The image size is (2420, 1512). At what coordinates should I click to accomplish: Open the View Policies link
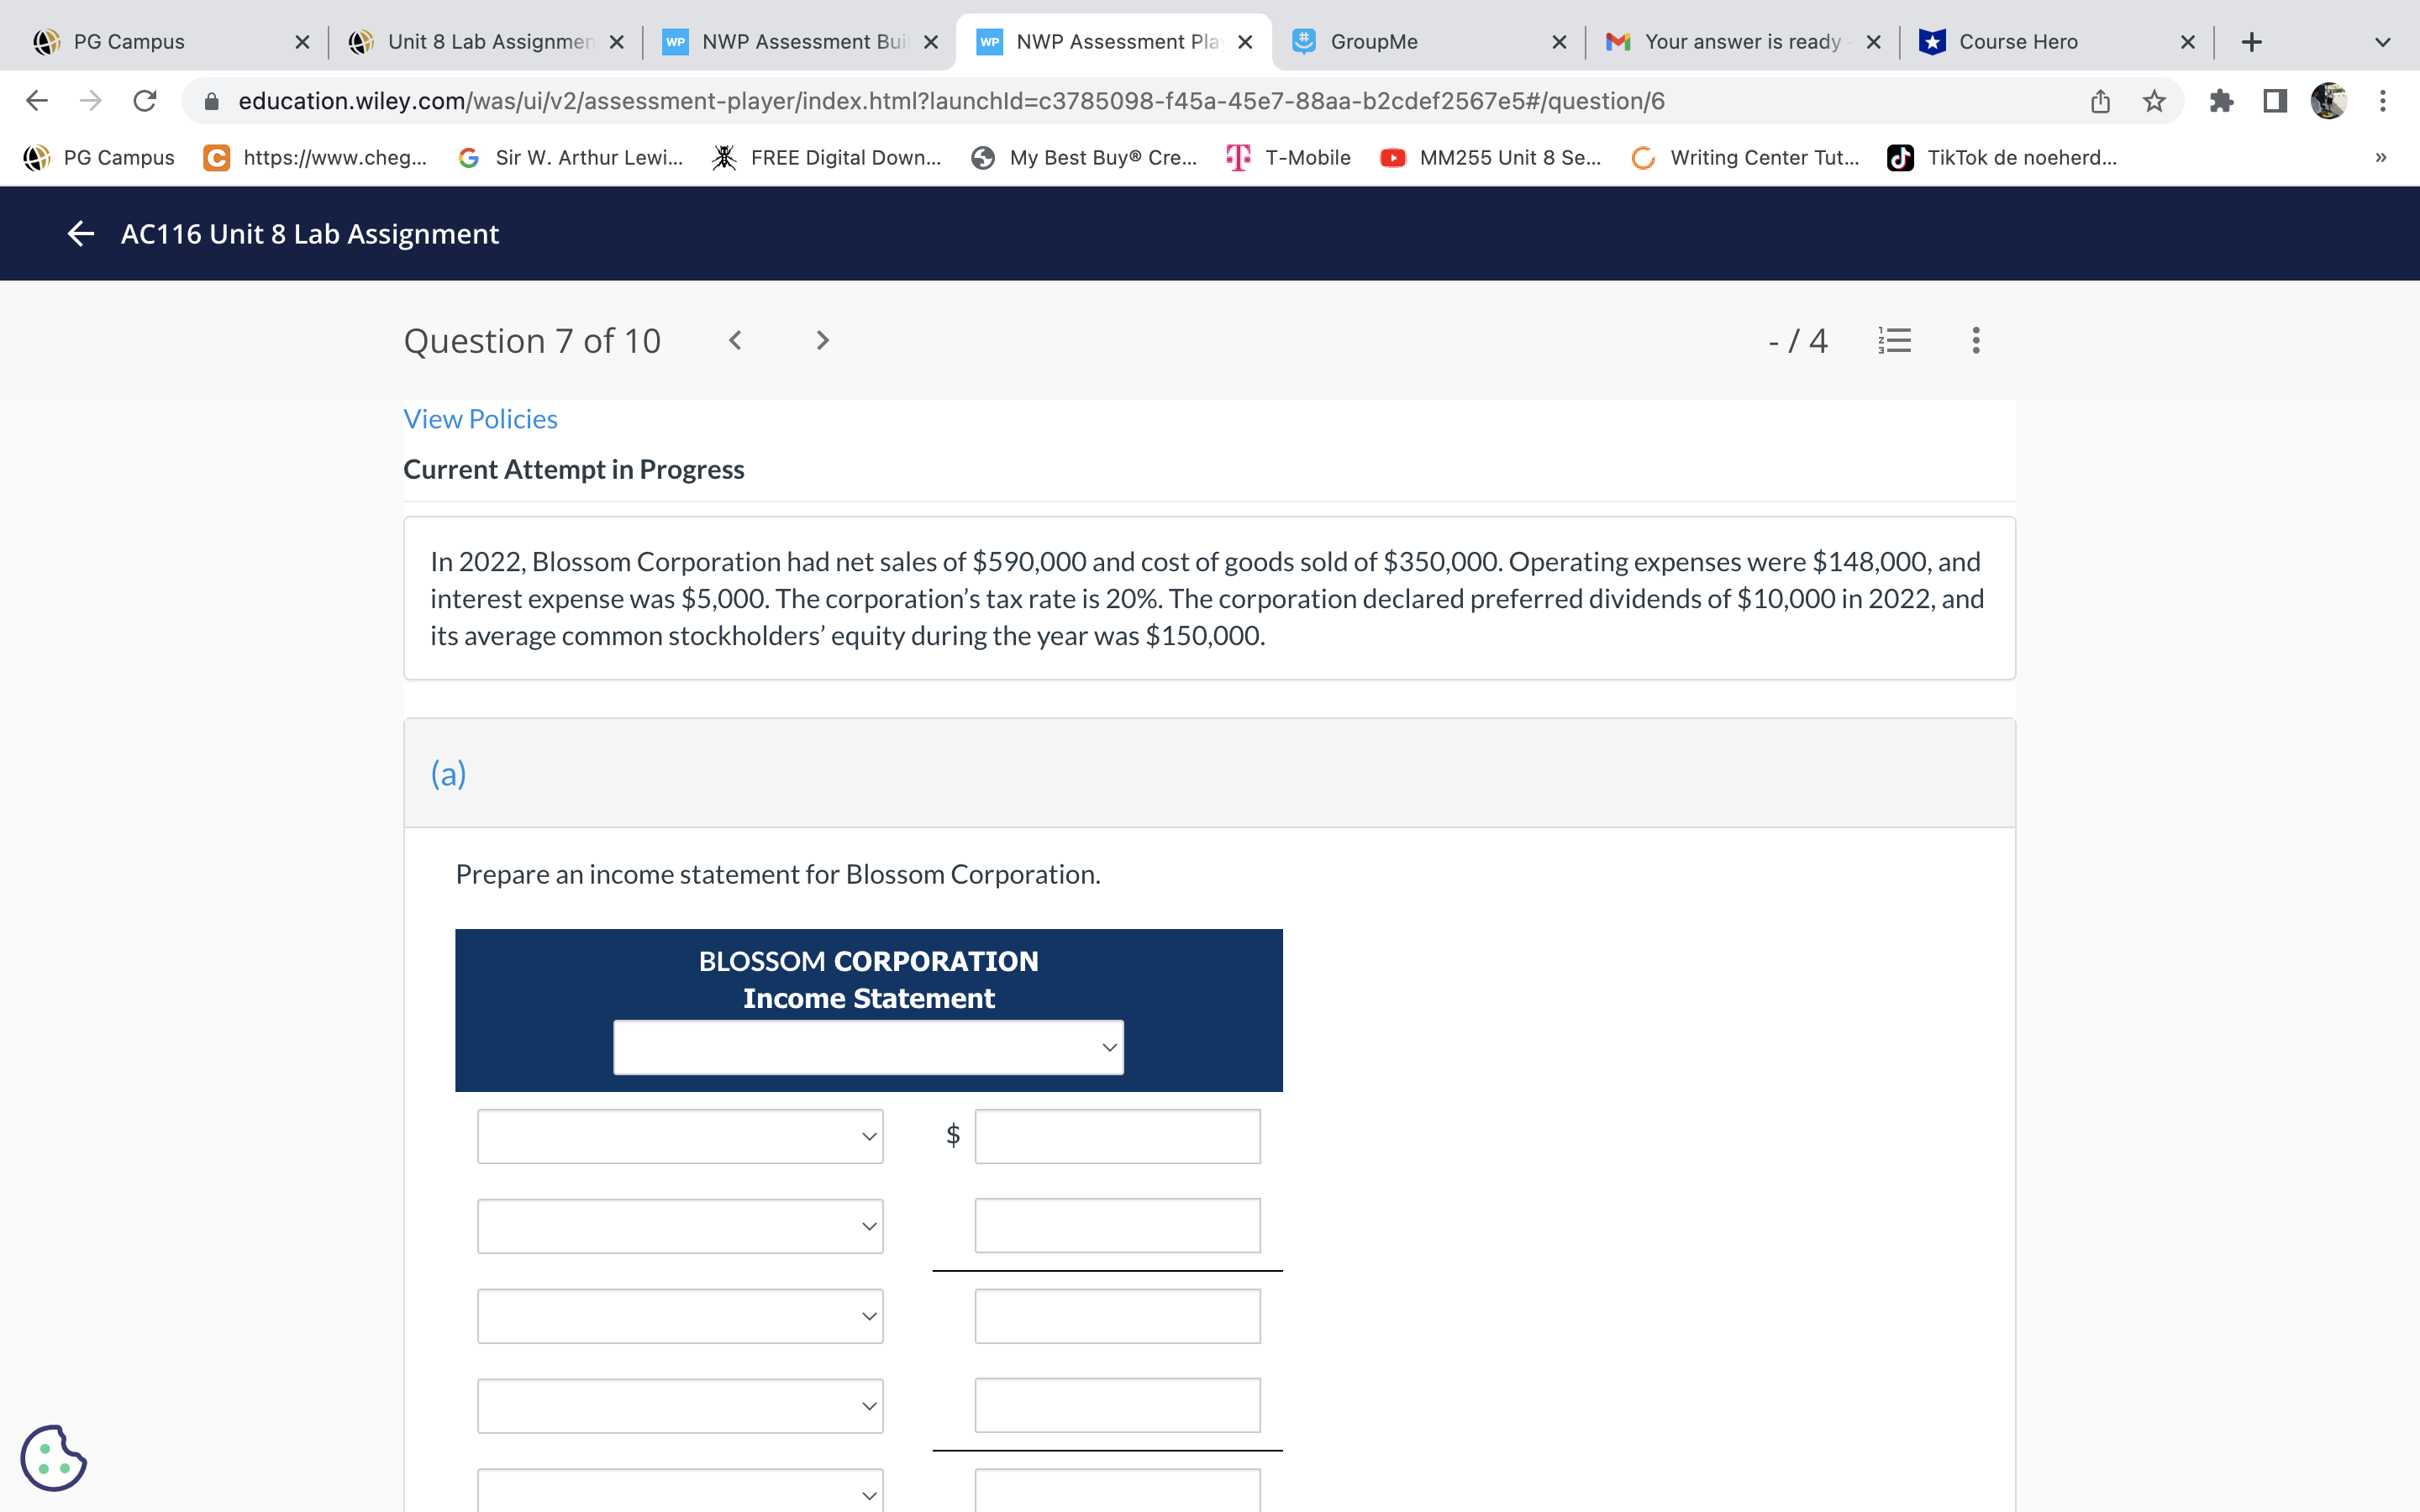pos(480,419)
